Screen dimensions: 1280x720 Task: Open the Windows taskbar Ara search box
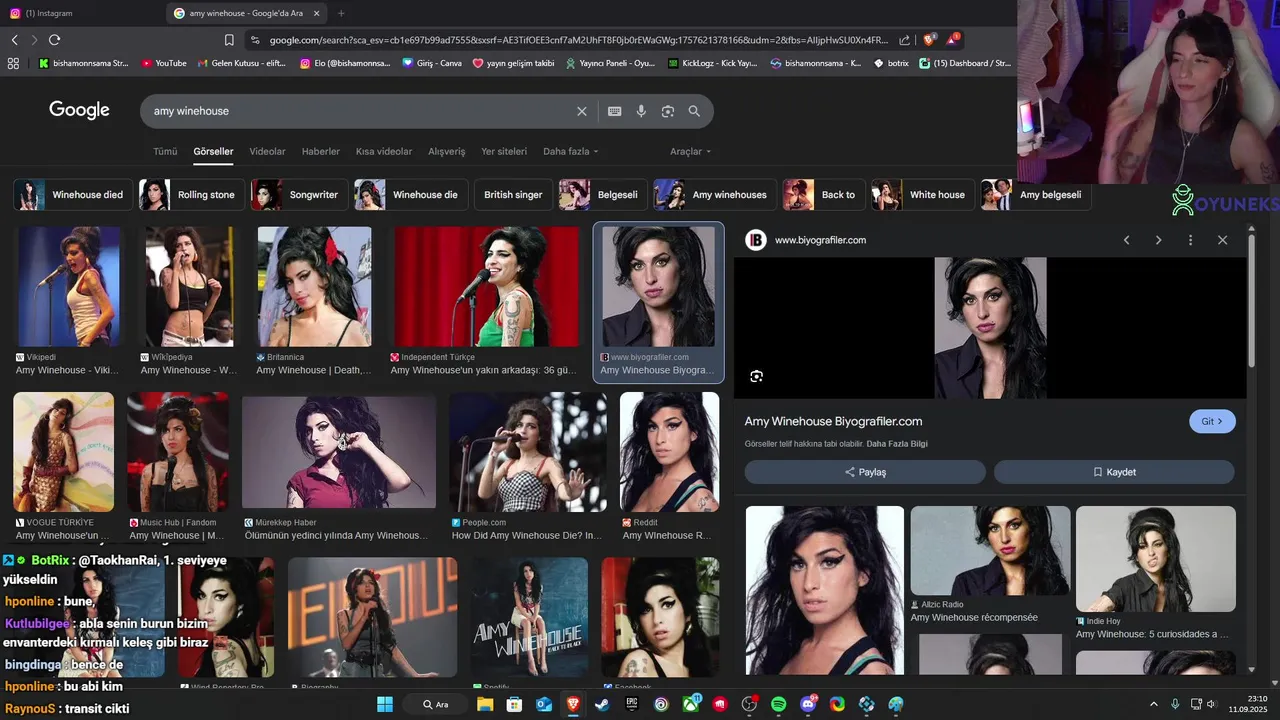click(x=437, y=704)
